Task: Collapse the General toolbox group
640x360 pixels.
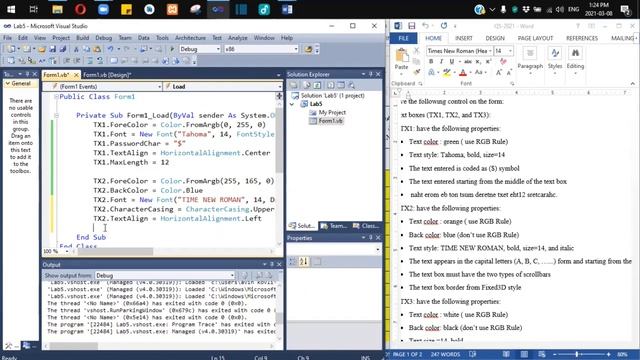Action: point(7,83)
